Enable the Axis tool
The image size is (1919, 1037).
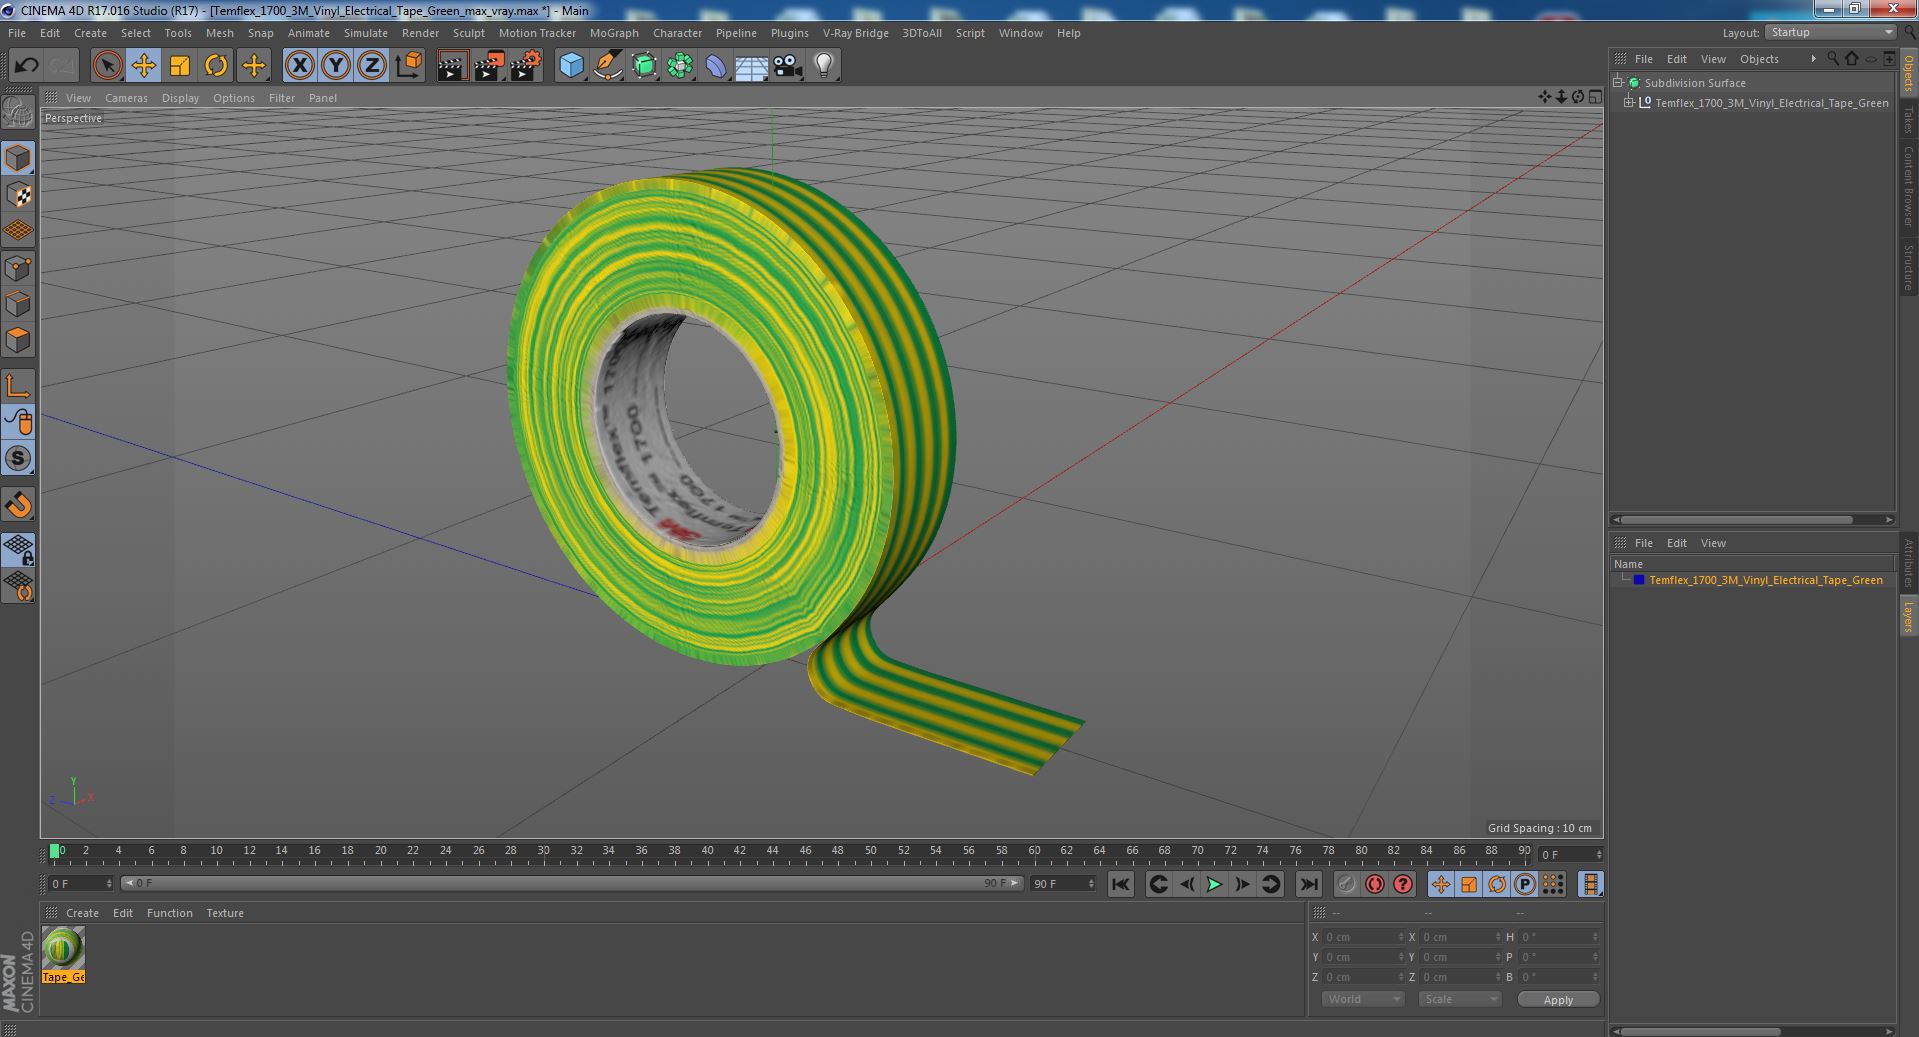(x=18, y=386)
